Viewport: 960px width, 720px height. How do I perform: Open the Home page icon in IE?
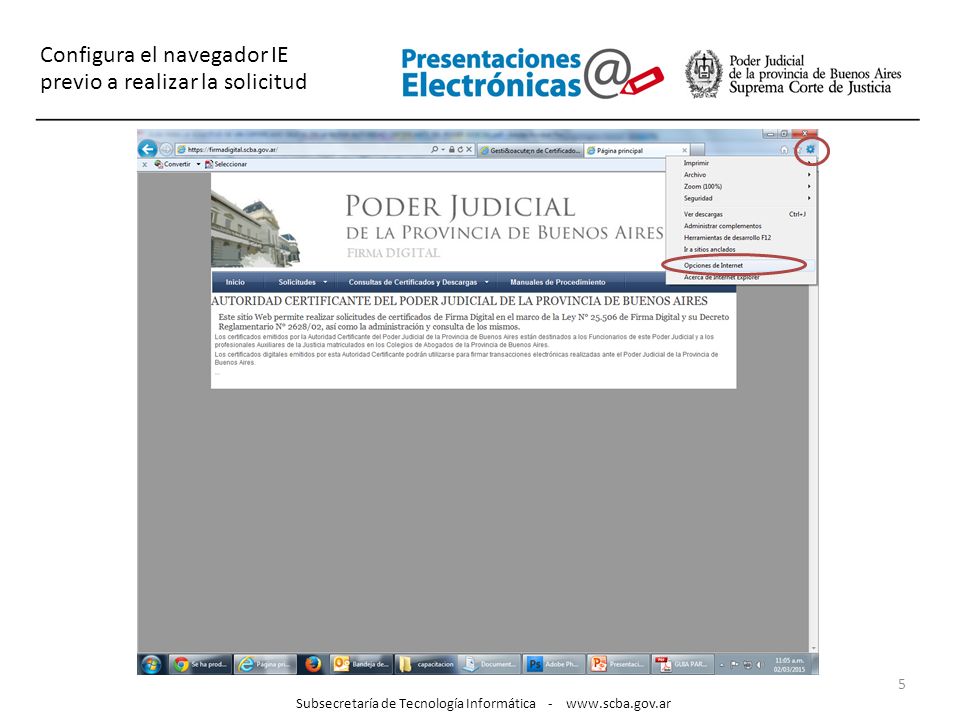[x=784, y=149]
